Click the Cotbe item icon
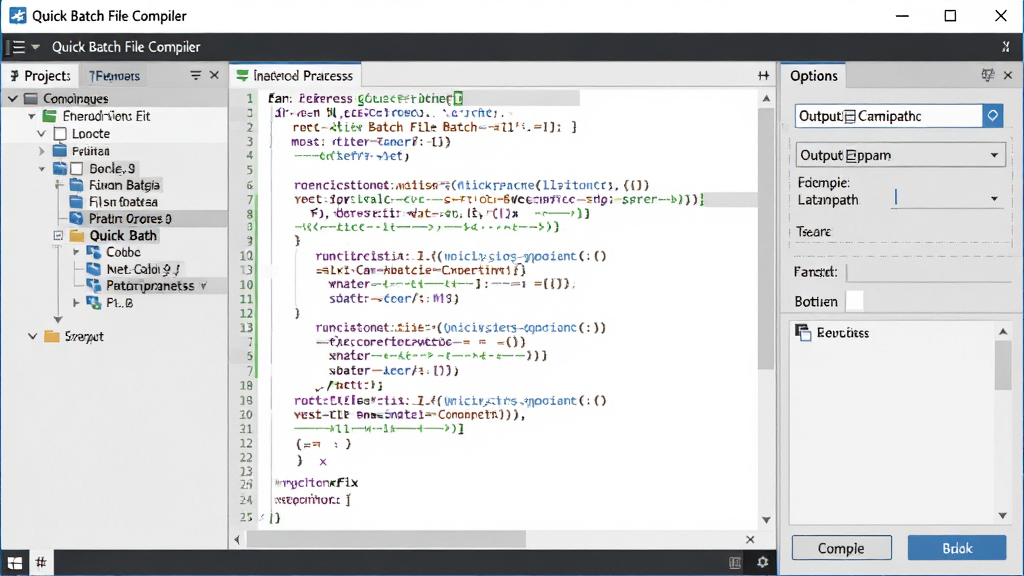 pos(94,252)
